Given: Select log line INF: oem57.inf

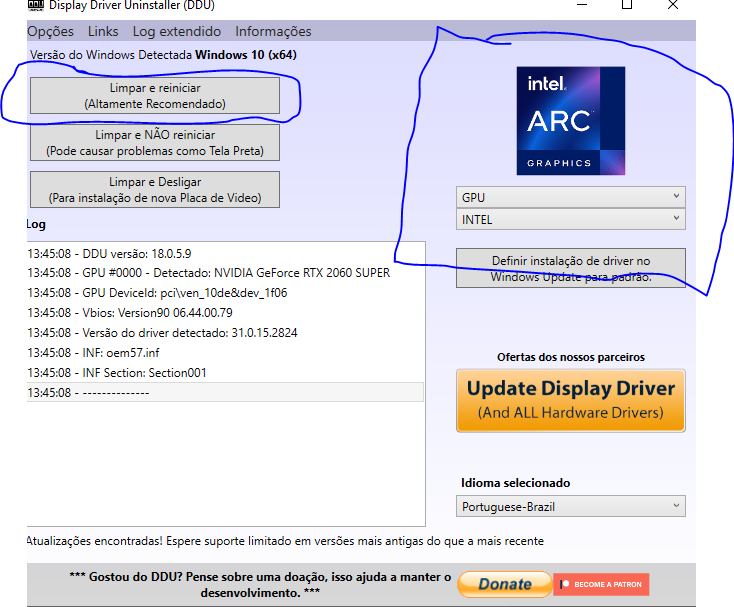Looking at the screenshot, I should tap(226, 353).
